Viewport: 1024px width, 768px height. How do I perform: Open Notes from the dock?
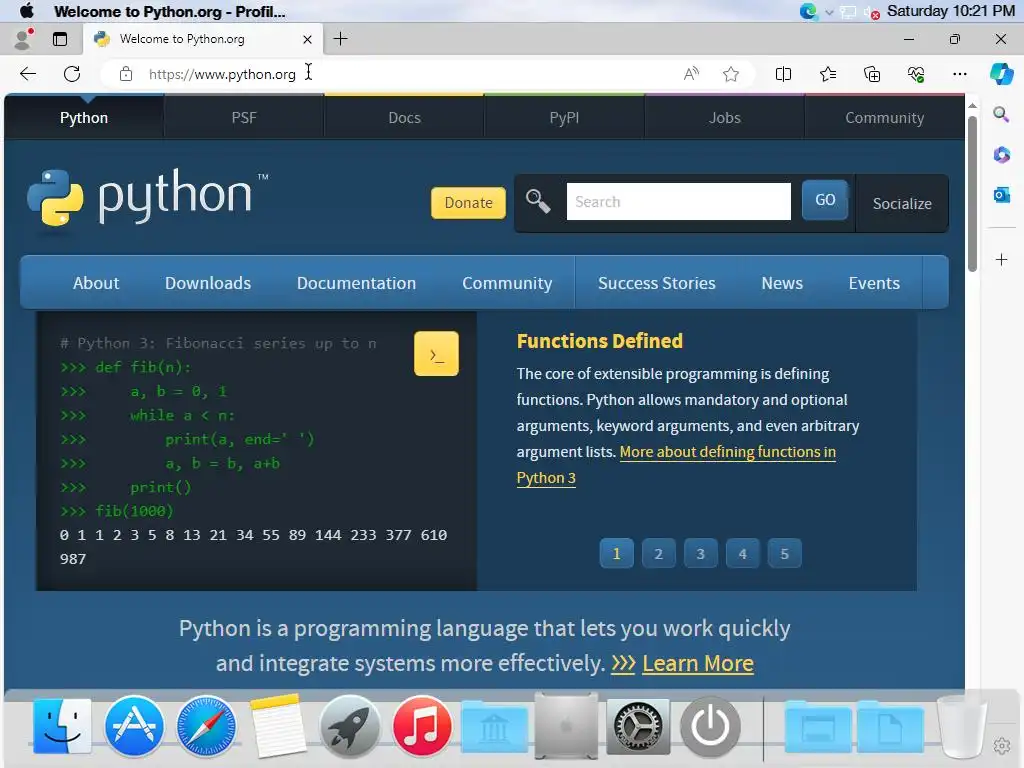[x=278, y=726]
